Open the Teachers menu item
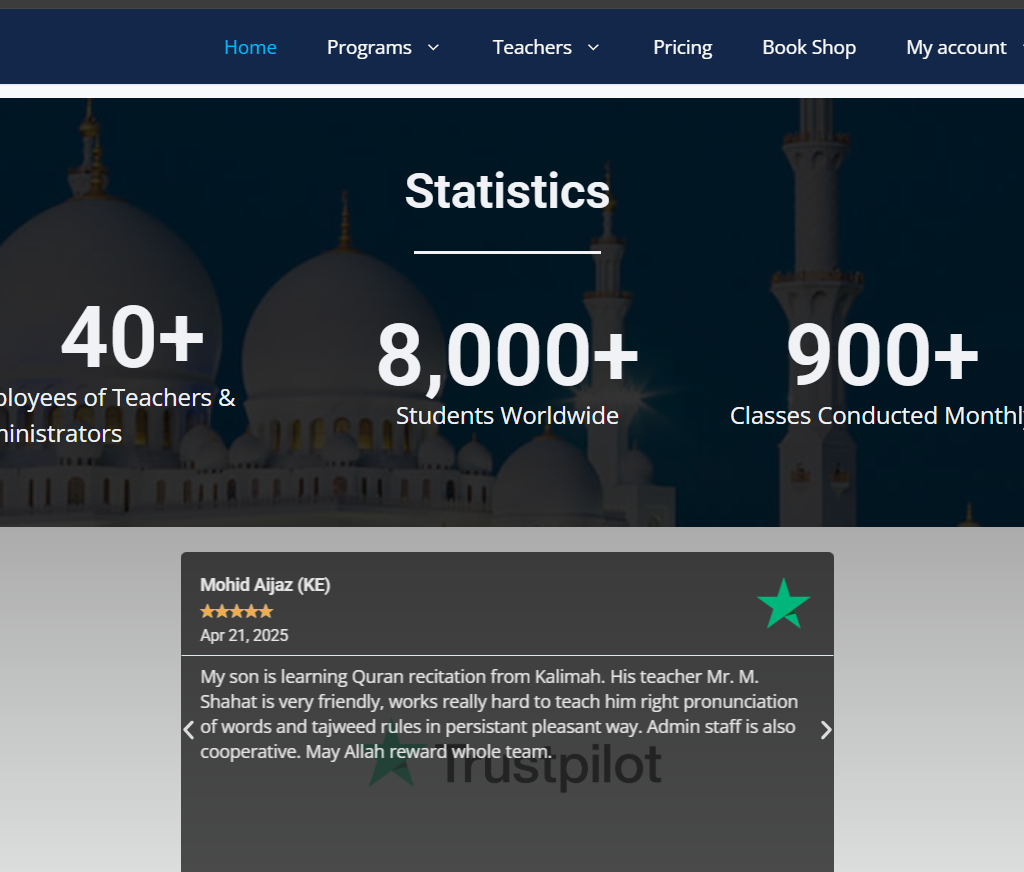This screenshot has height=872, width=1024. (x=532, y=47)
